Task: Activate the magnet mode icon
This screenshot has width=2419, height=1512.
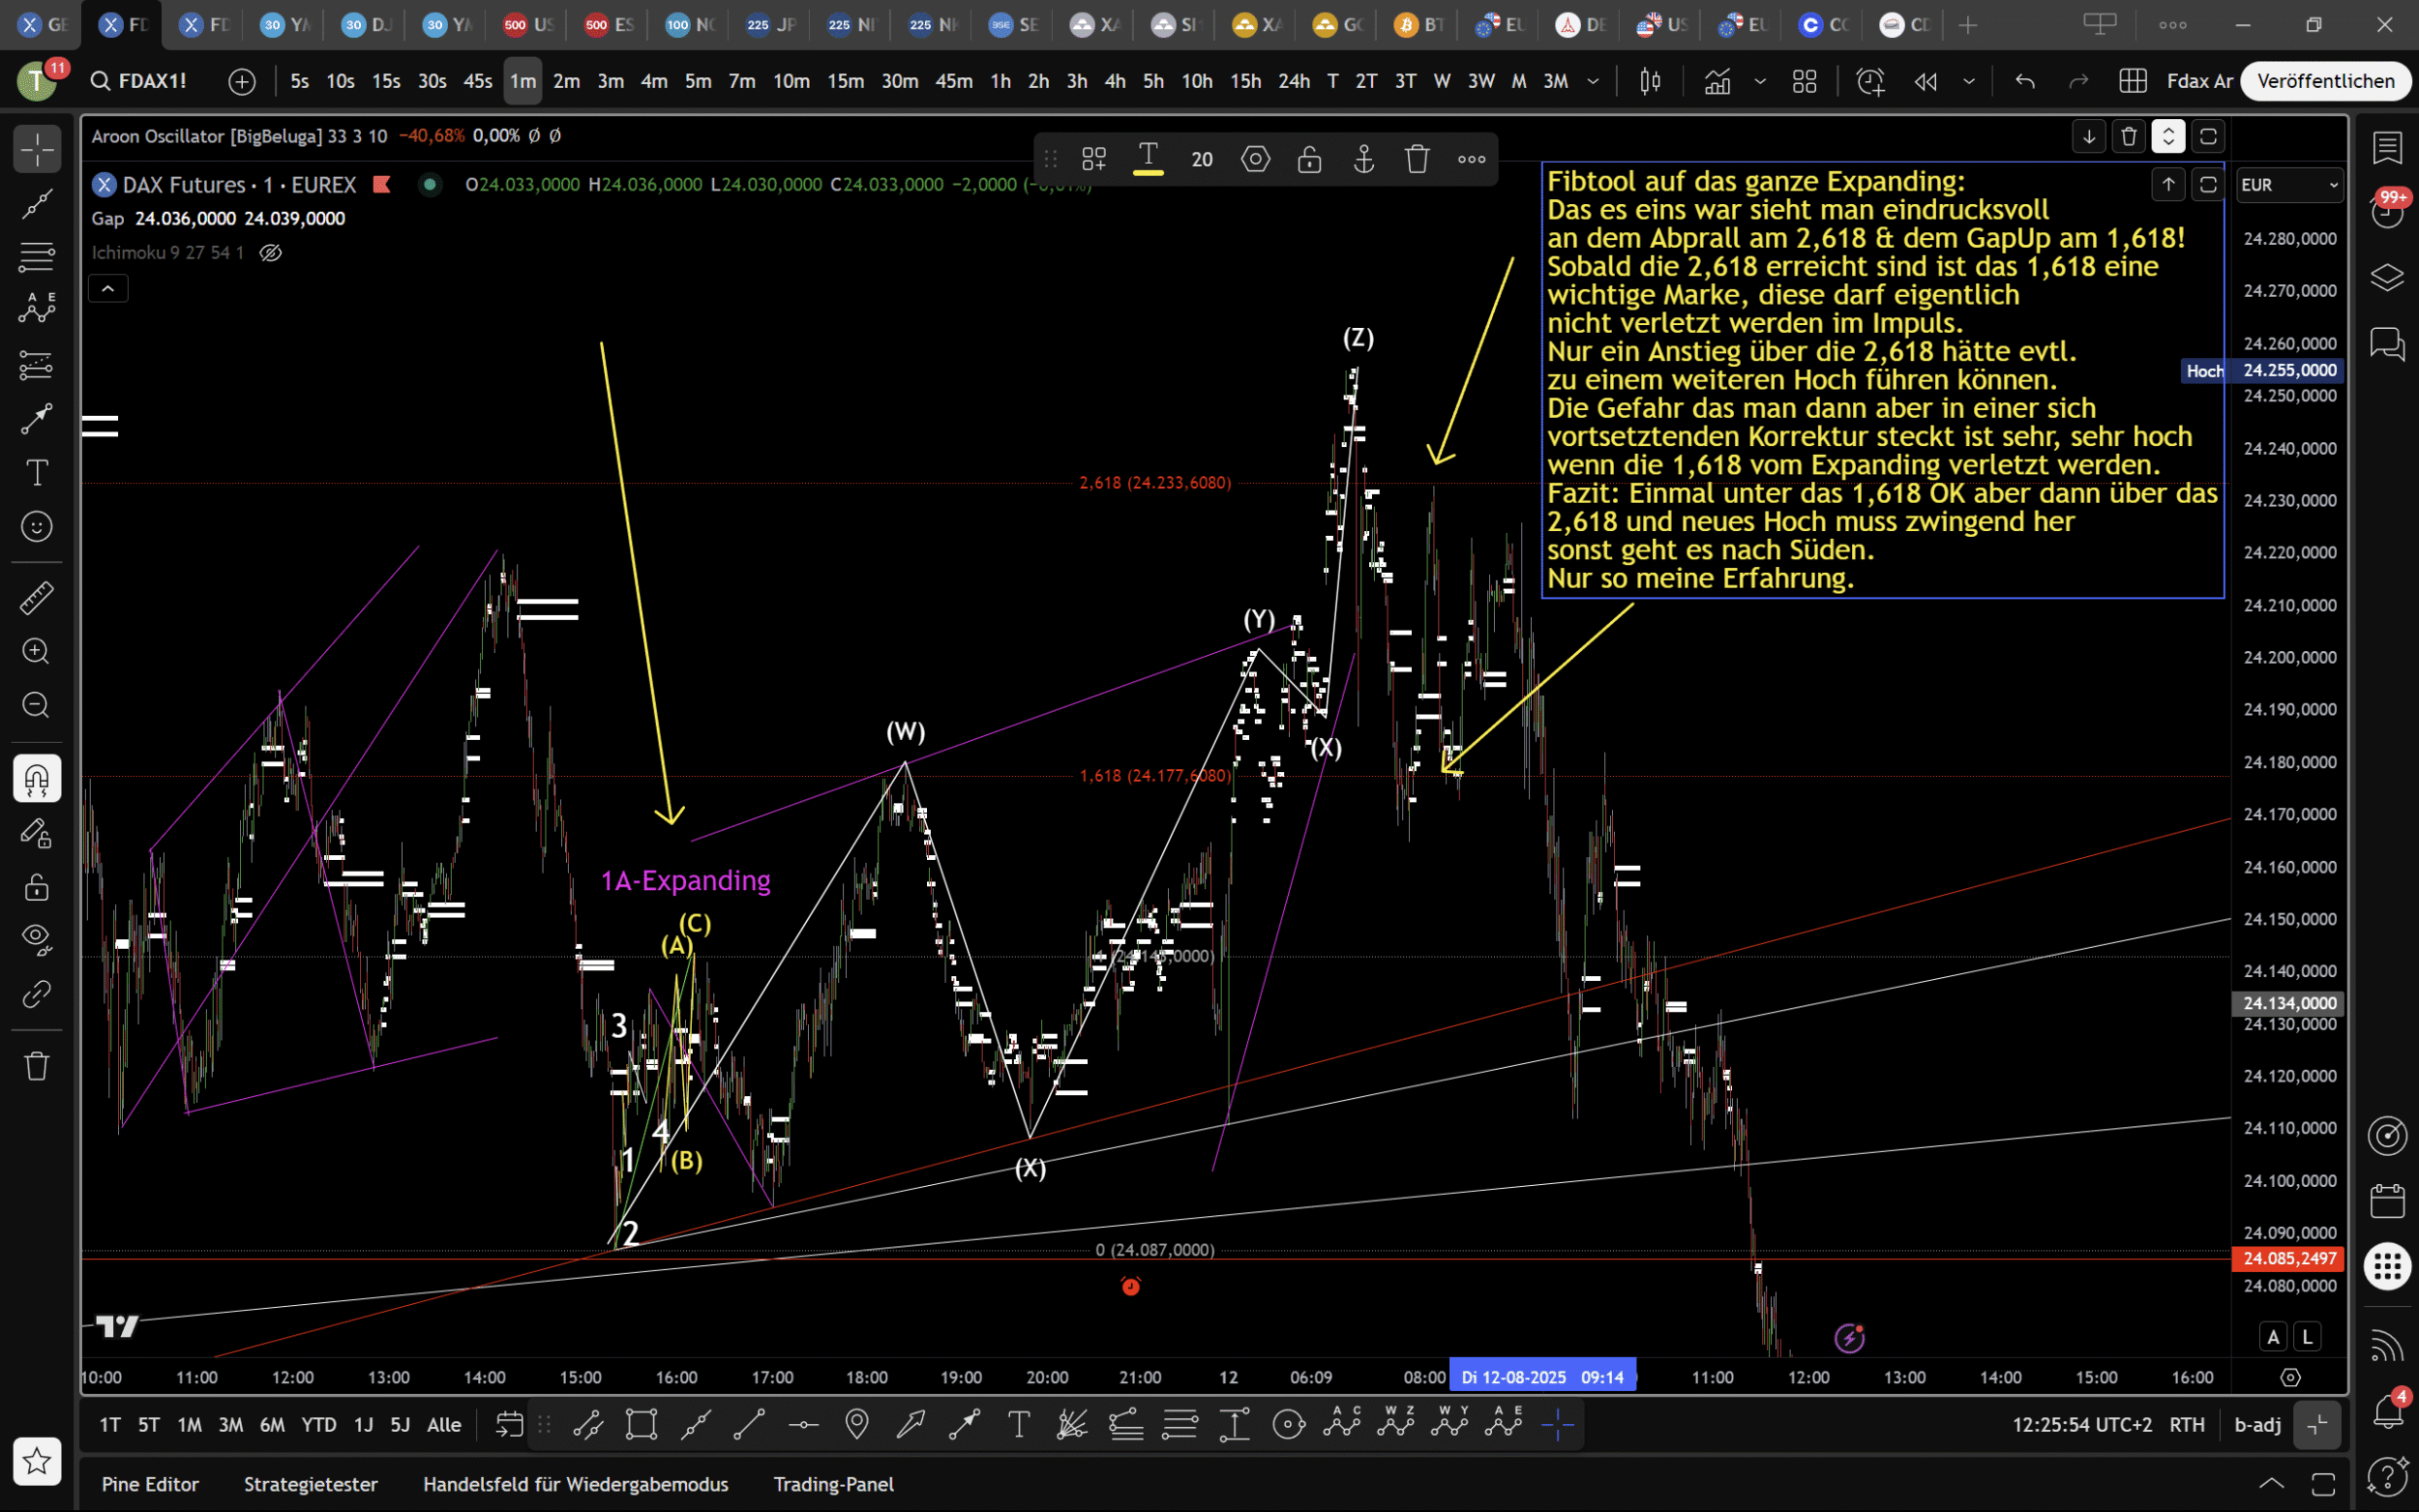Action: [x=37, y=778]
